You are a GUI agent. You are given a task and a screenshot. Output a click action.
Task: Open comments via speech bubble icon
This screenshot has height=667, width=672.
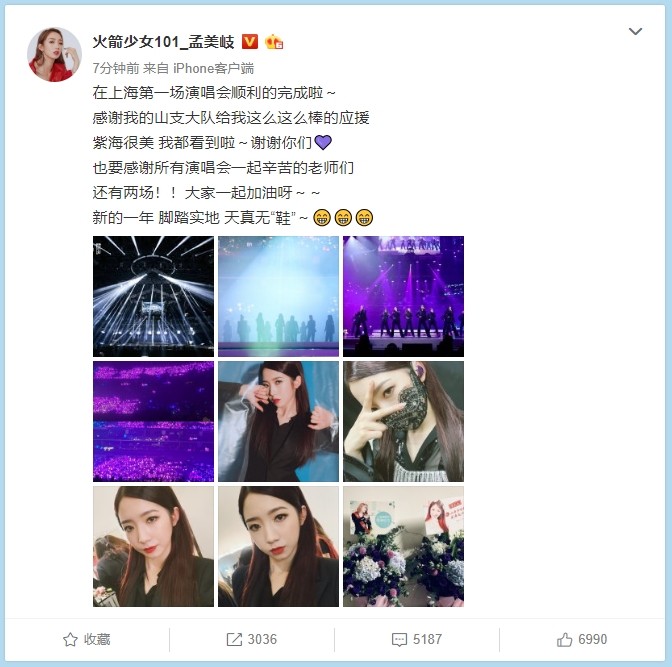coord(399,640)
